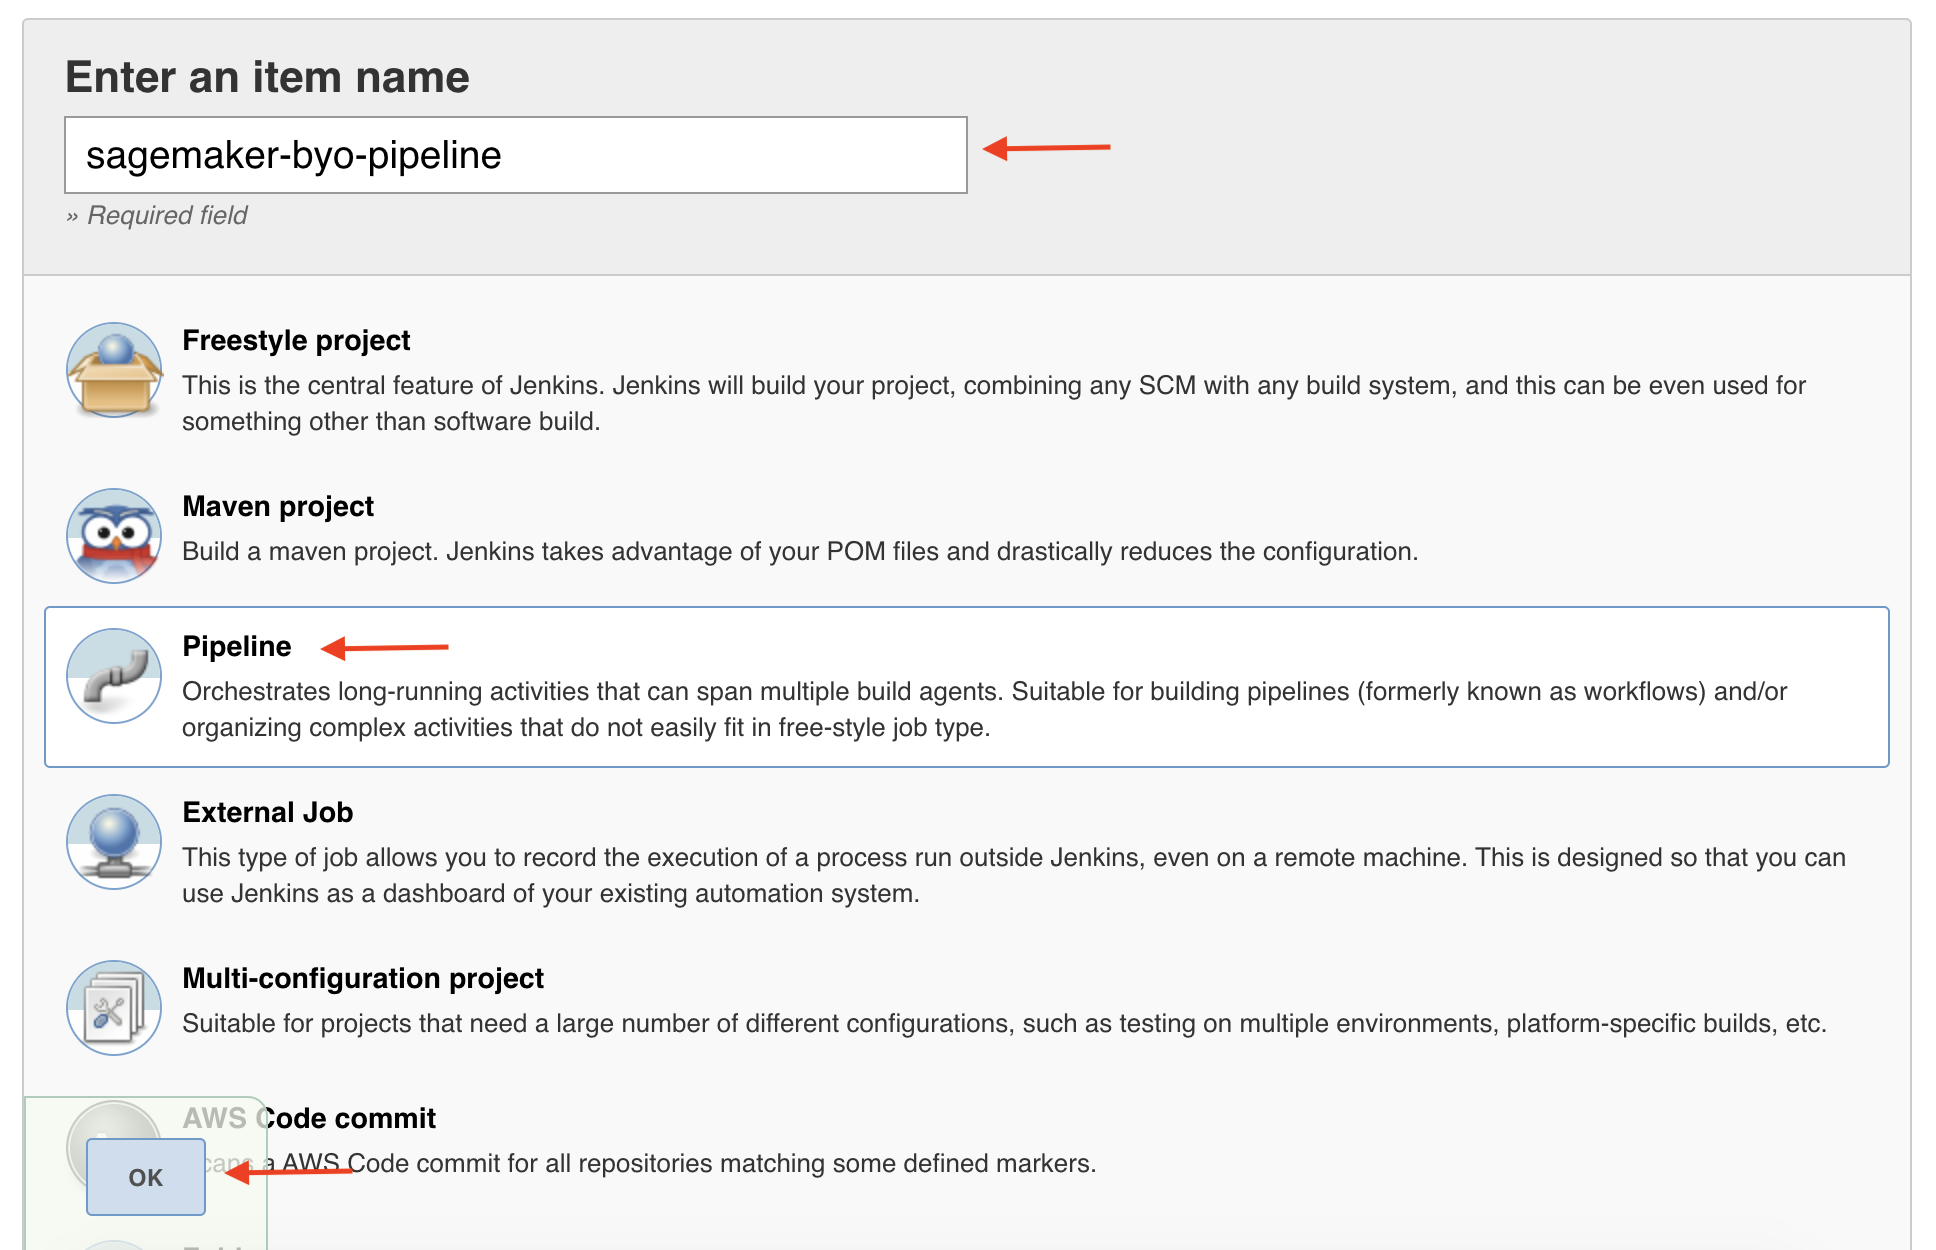This screenshot has width=1936, height=1250.
Task: Click the Pipeline description text
Action: pyautogui.click(x=984, y=709)
